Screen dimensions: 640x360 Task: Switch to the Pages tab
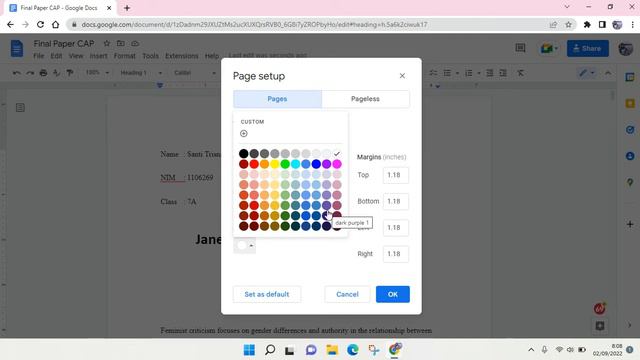(277, 99)
